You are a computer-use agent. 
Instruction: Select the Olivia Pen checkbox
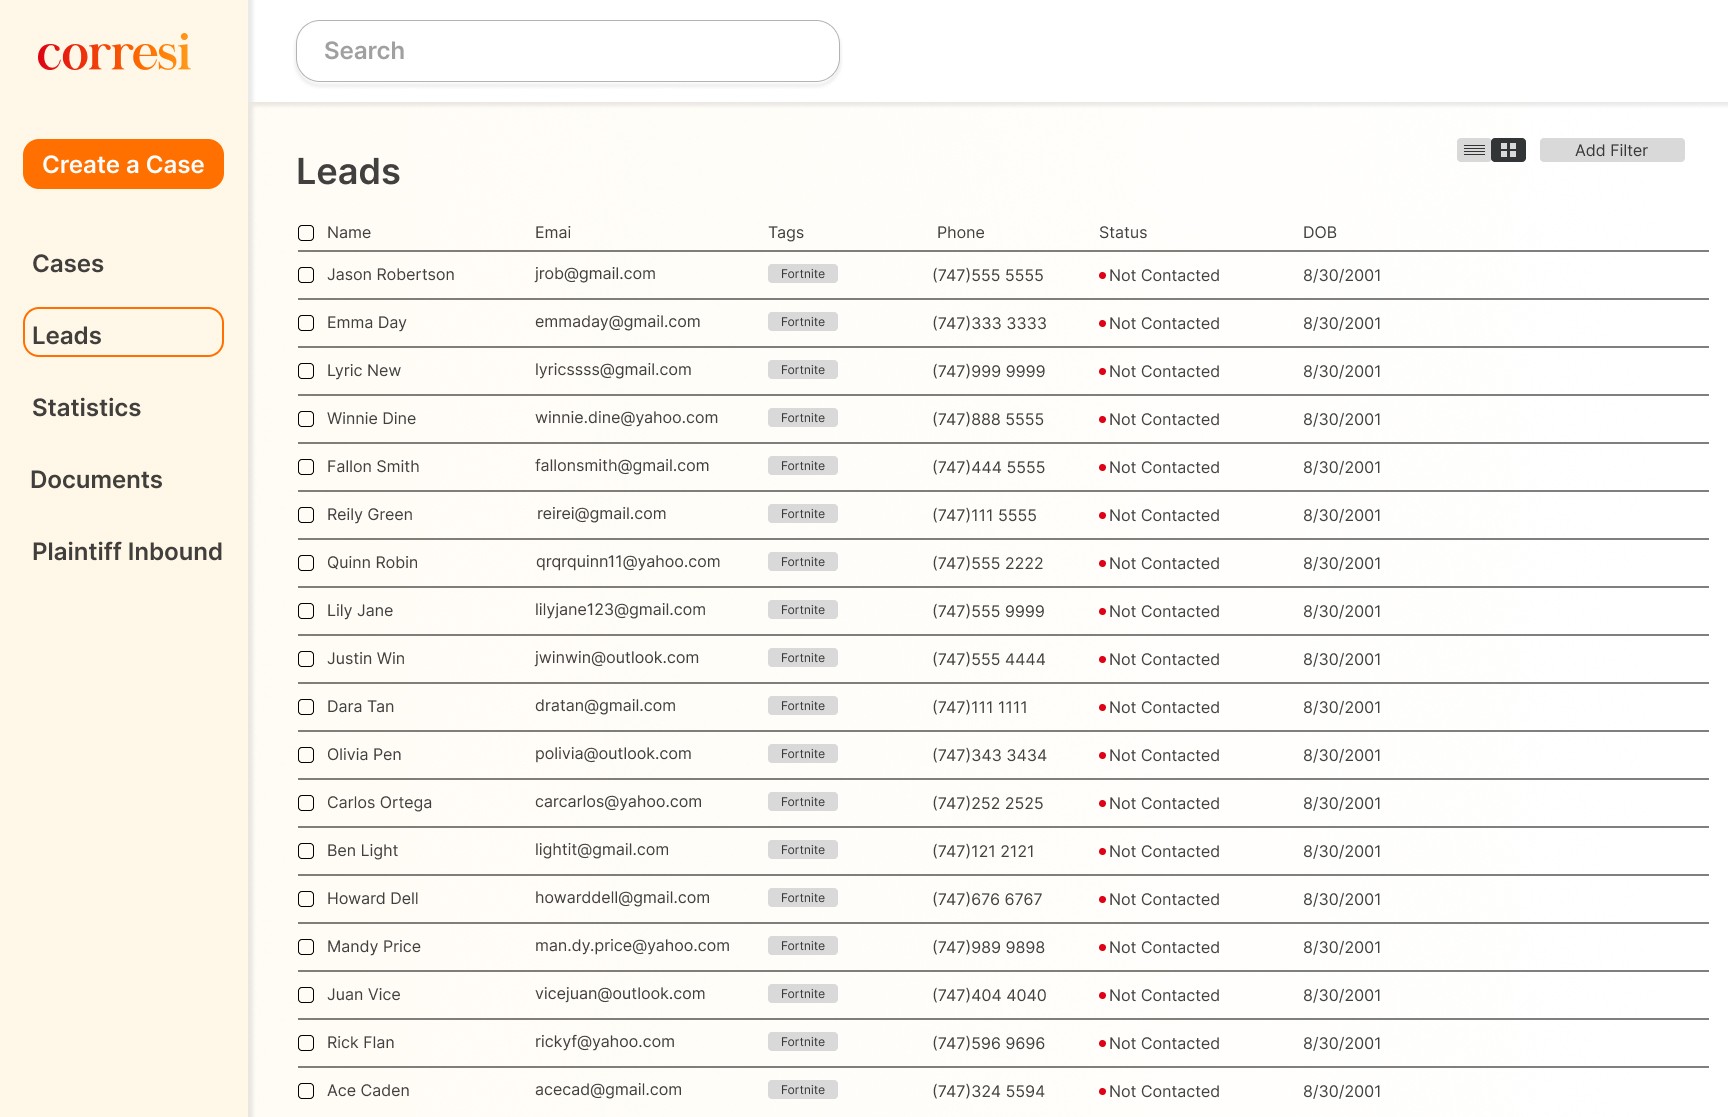coord(306,755)
